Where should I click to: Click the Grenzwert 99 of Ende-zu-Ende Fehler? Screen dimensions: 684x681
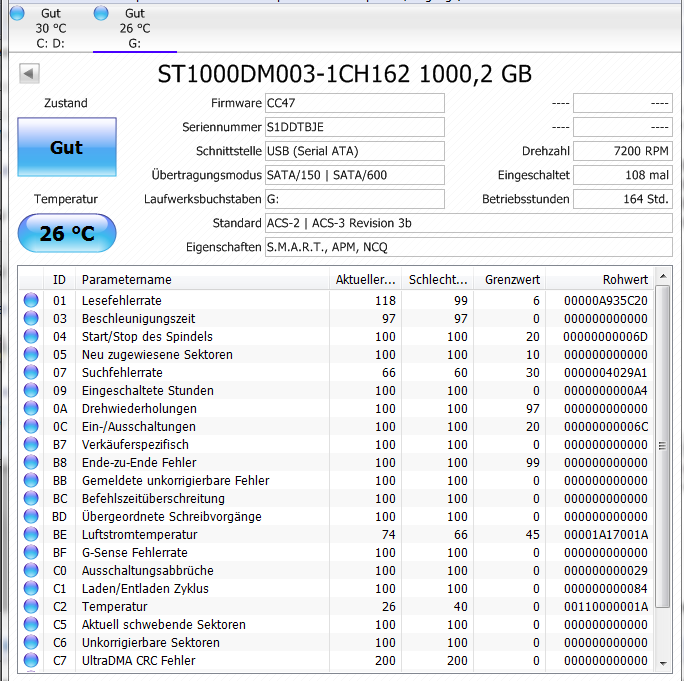point(532,462)
